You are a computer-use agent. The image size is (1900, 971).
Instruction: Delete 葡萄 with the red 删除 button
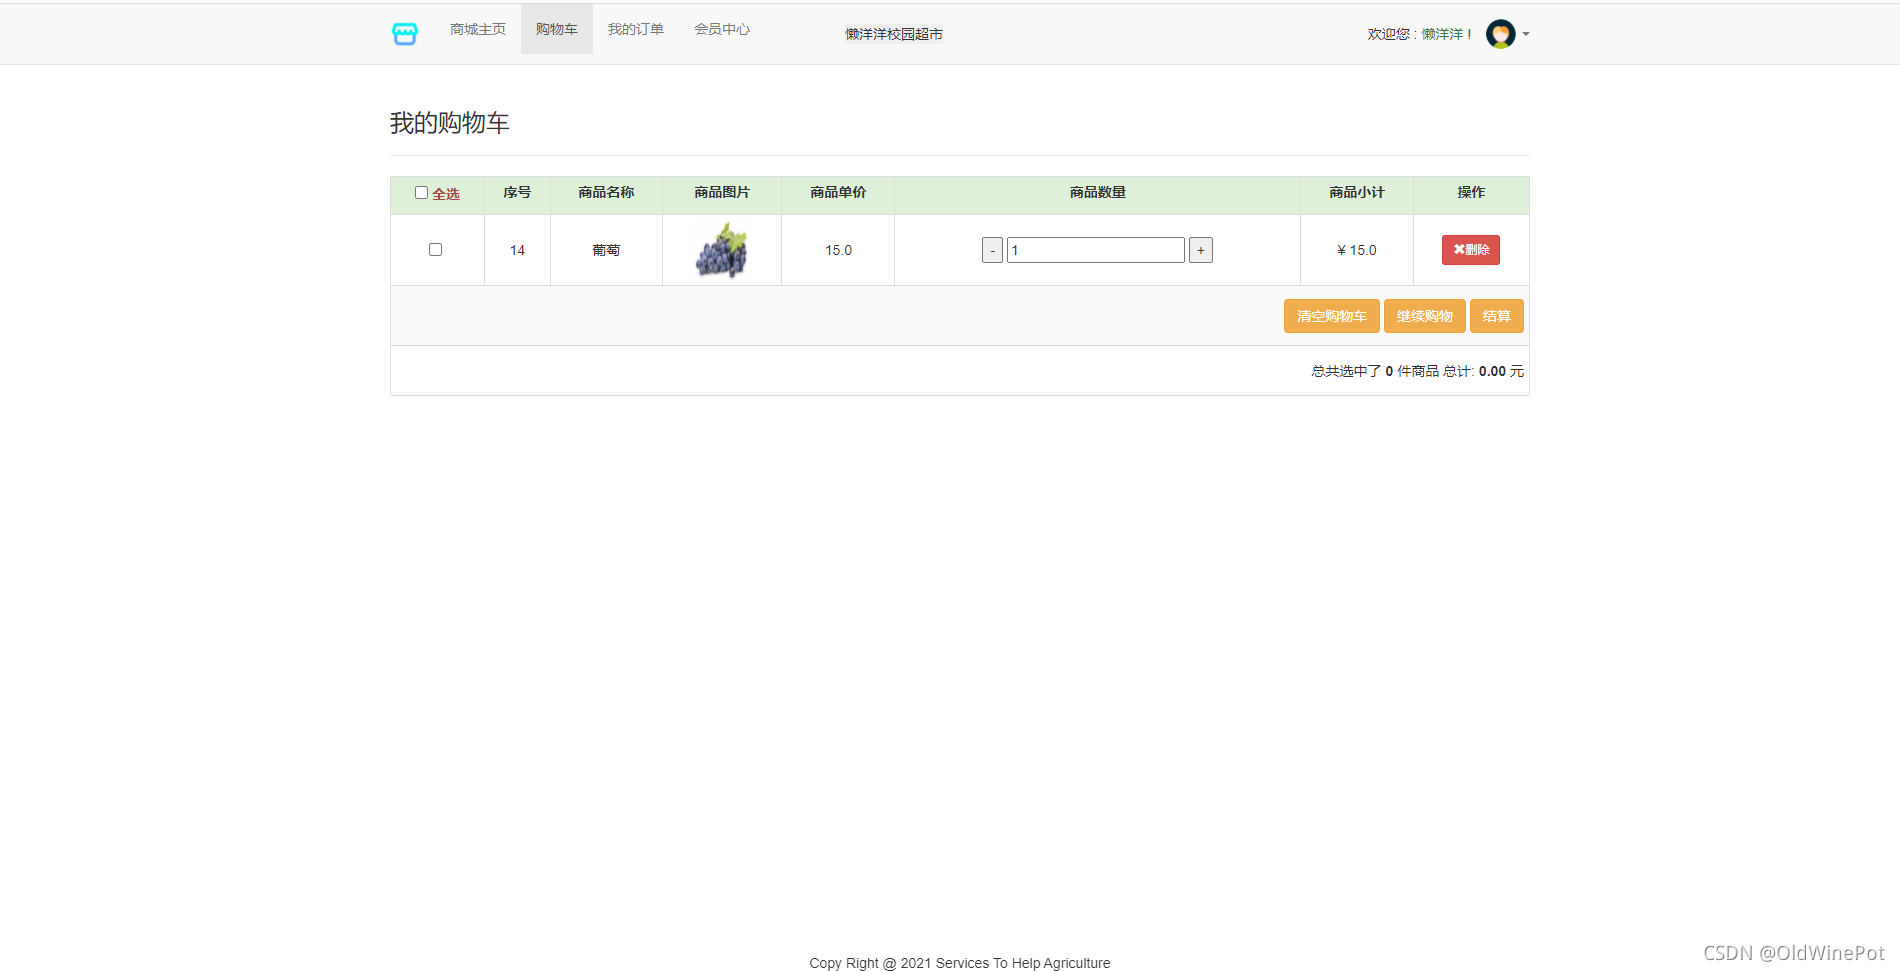pyautogui.click(x=1470, y=250)
